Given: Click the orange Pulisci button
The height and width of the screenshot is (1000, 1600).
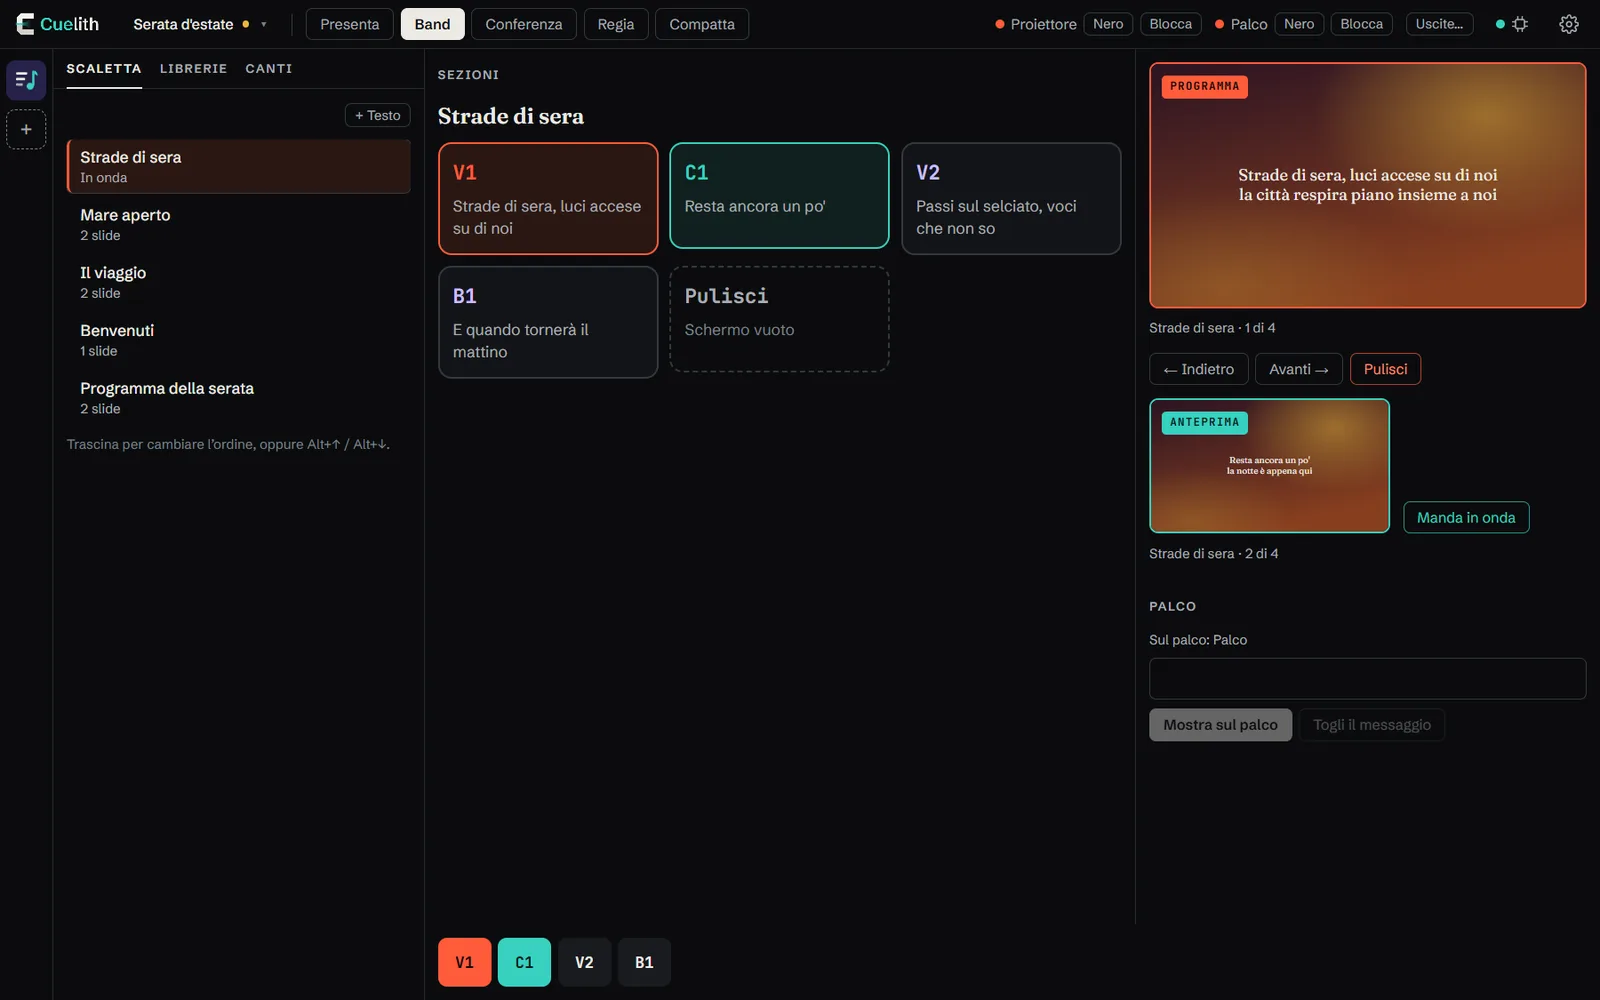Looking at the screenshot, I should pyautogui.click(x=1385, y=369).
